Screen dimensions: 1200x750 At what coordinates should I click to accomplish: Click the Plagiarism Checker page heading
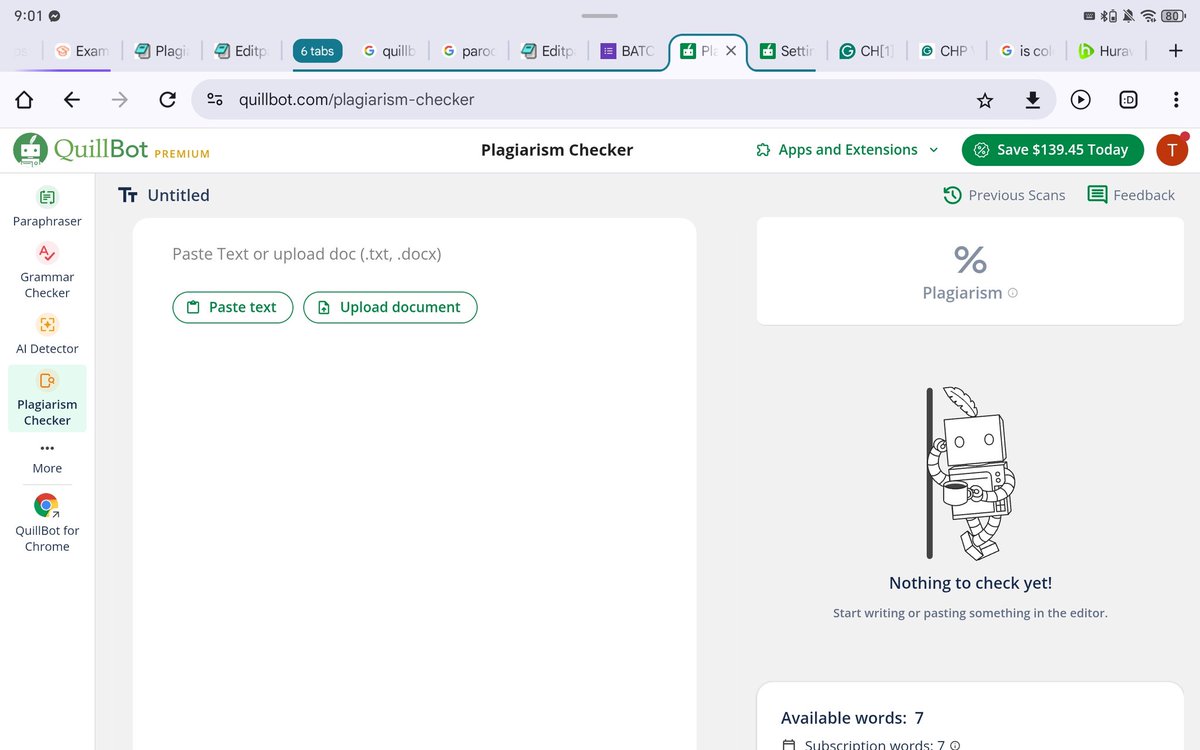point(557,150)
